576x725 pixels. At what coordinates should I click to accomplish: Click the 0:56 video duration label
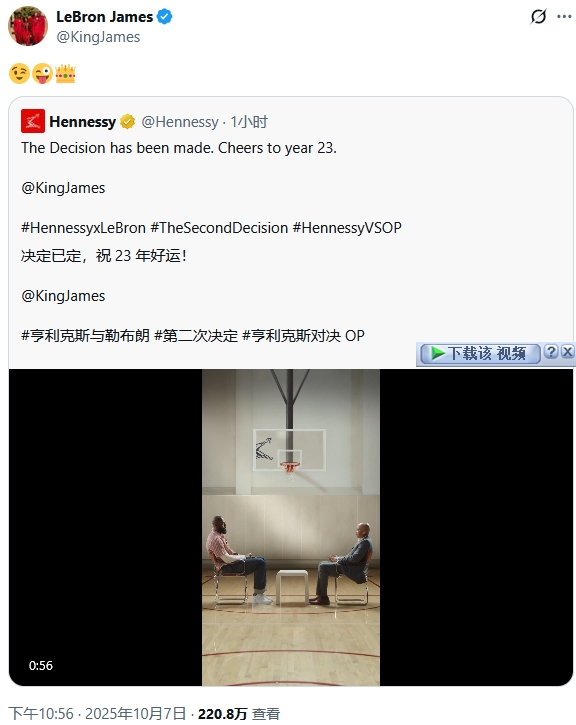(x=41, y=665)
